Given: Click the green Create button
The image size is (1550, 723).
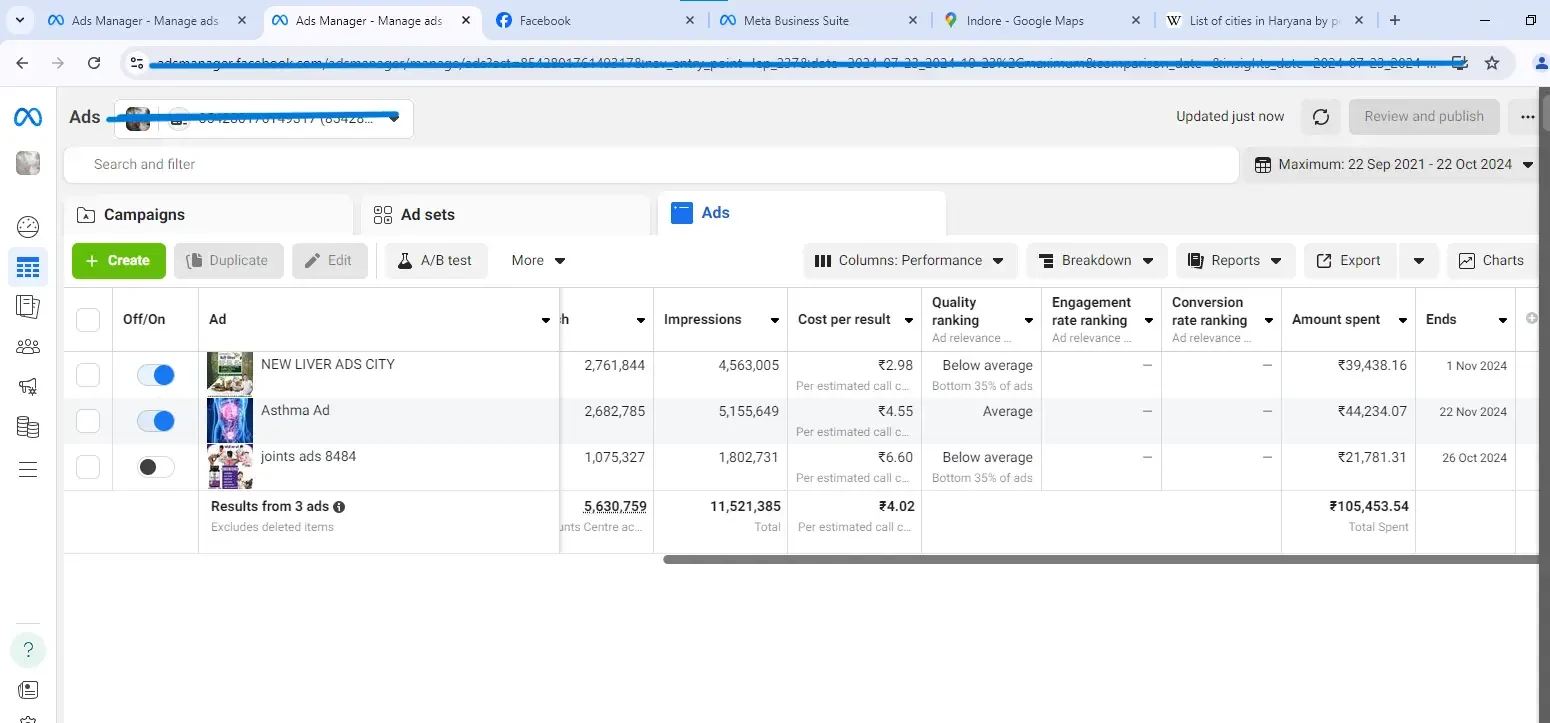Looking at the screenshot, I should tap(118, 261).
